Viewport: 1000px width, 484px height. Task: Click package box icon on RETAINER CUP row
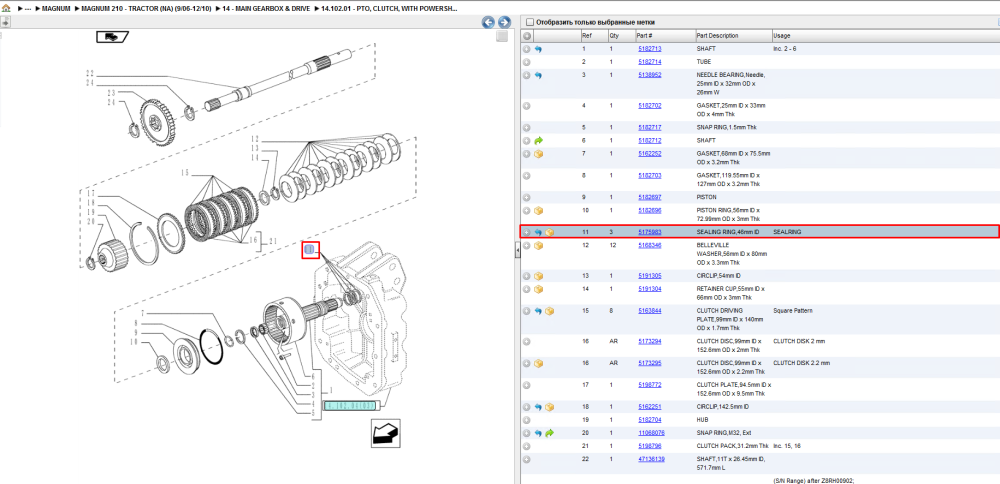538,290
